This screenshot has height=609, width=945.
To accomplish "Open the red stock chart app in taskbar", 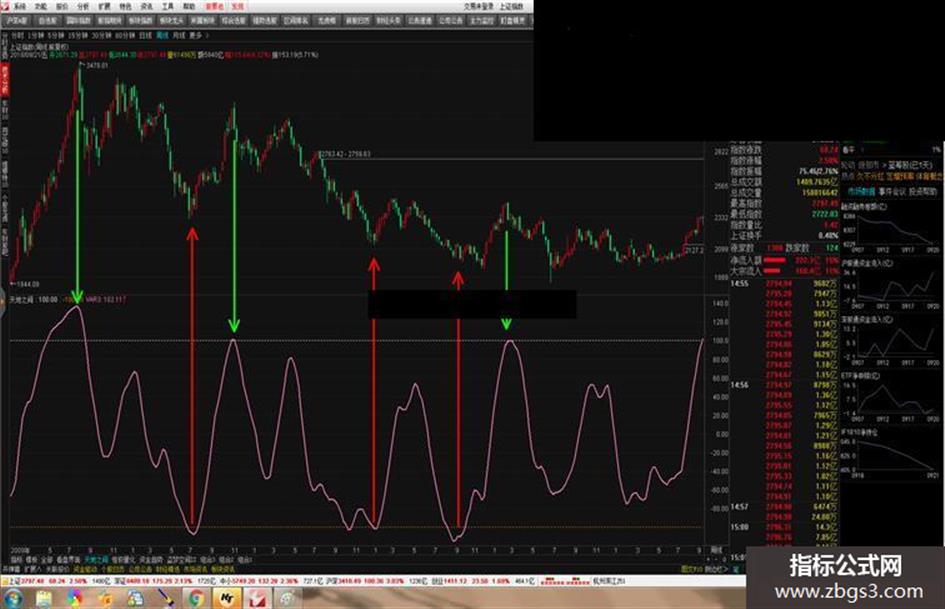I will pyautogui.click(x=257, y=598).
